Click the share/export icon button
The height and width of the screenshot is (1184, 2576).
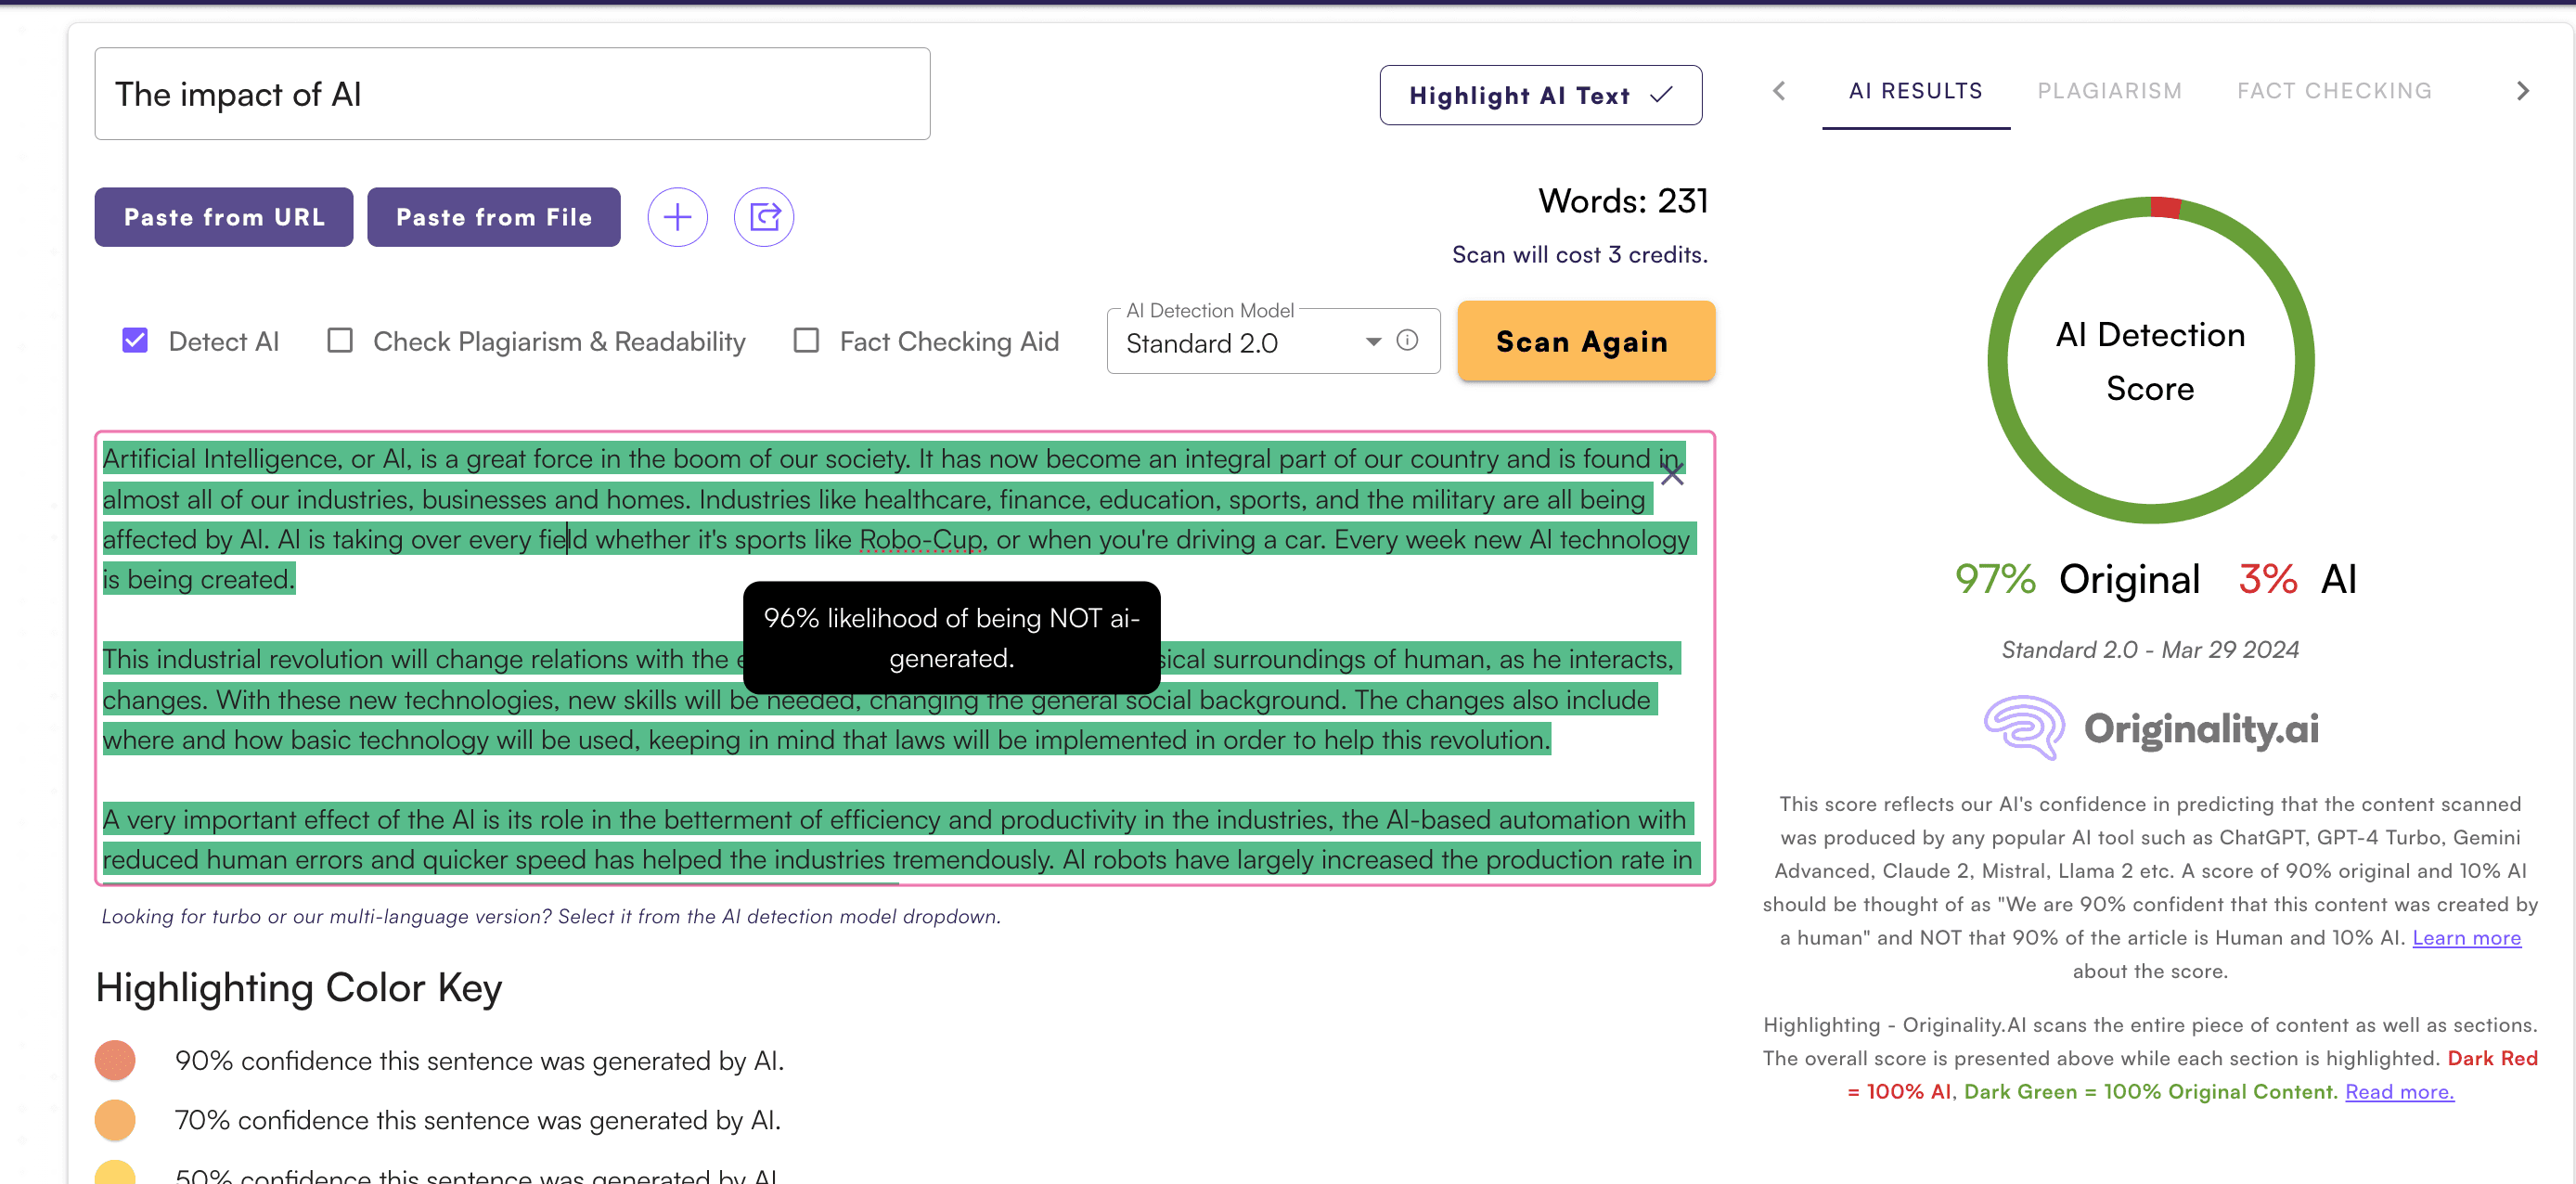(x=764, y=217)
